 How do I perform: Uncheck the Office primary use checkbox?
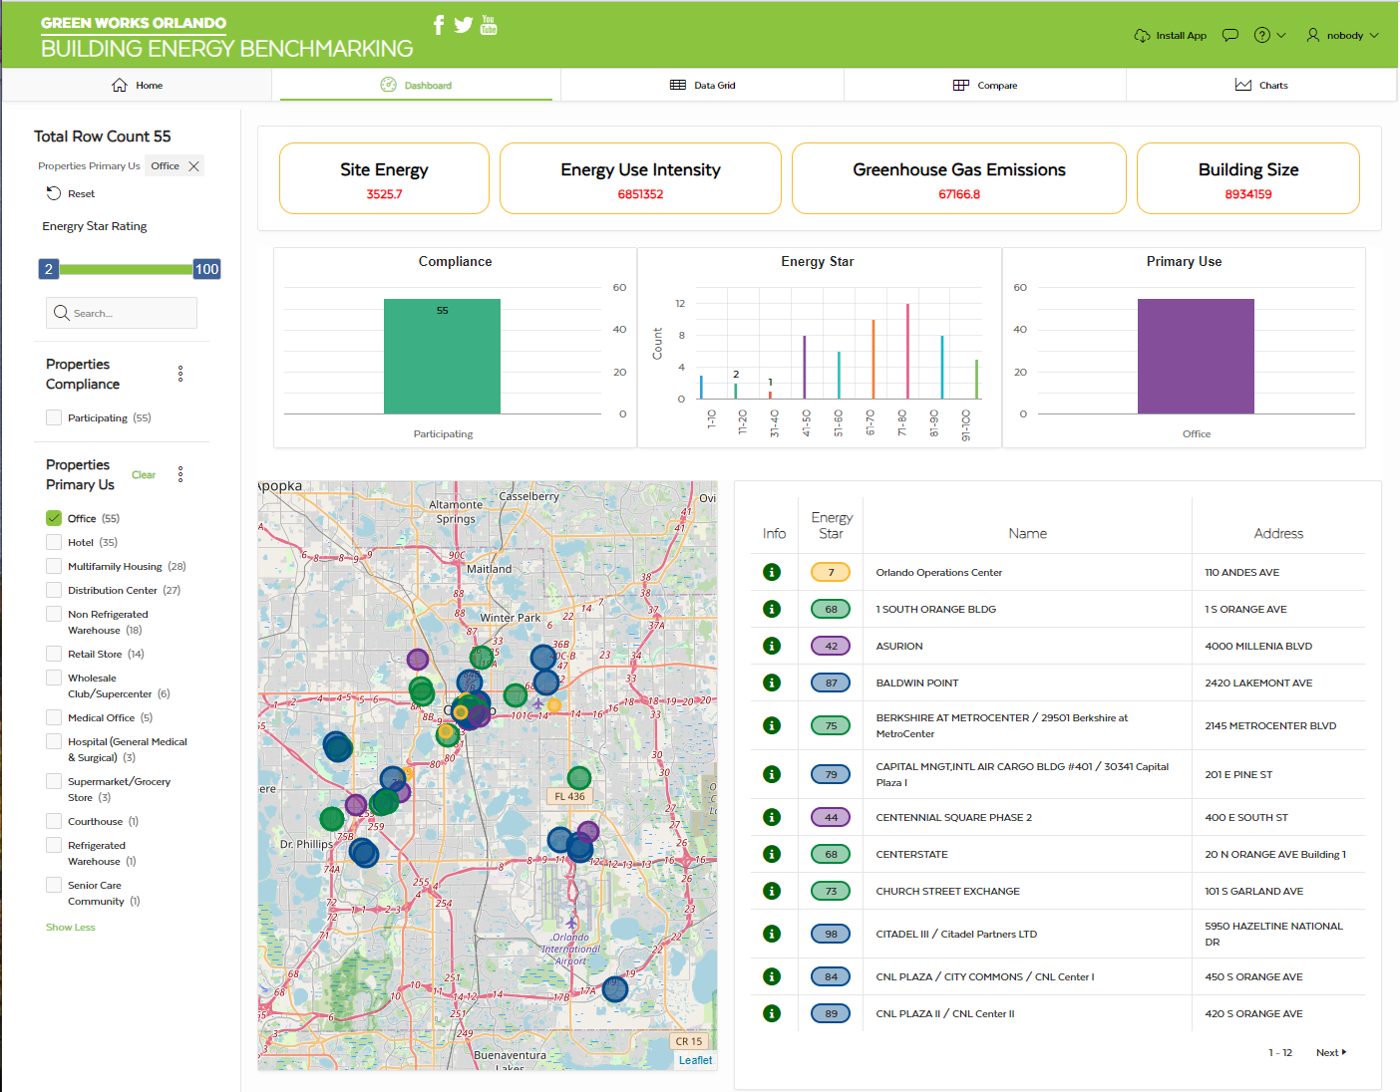54,518
